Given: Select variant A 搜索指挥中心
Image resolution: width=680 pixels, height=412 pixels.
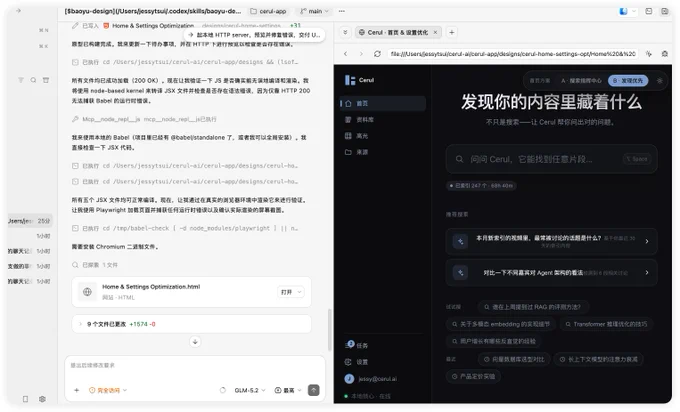Looking at the screenshot, I should pos(581,81).
